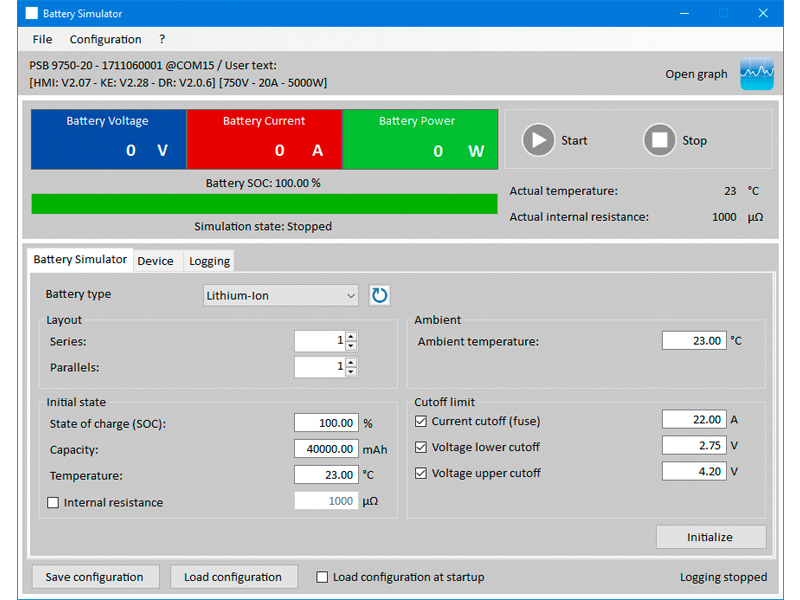
Task: Click the Capacity mAh input field
Action: pyautogui.click(x=326, y=449)
